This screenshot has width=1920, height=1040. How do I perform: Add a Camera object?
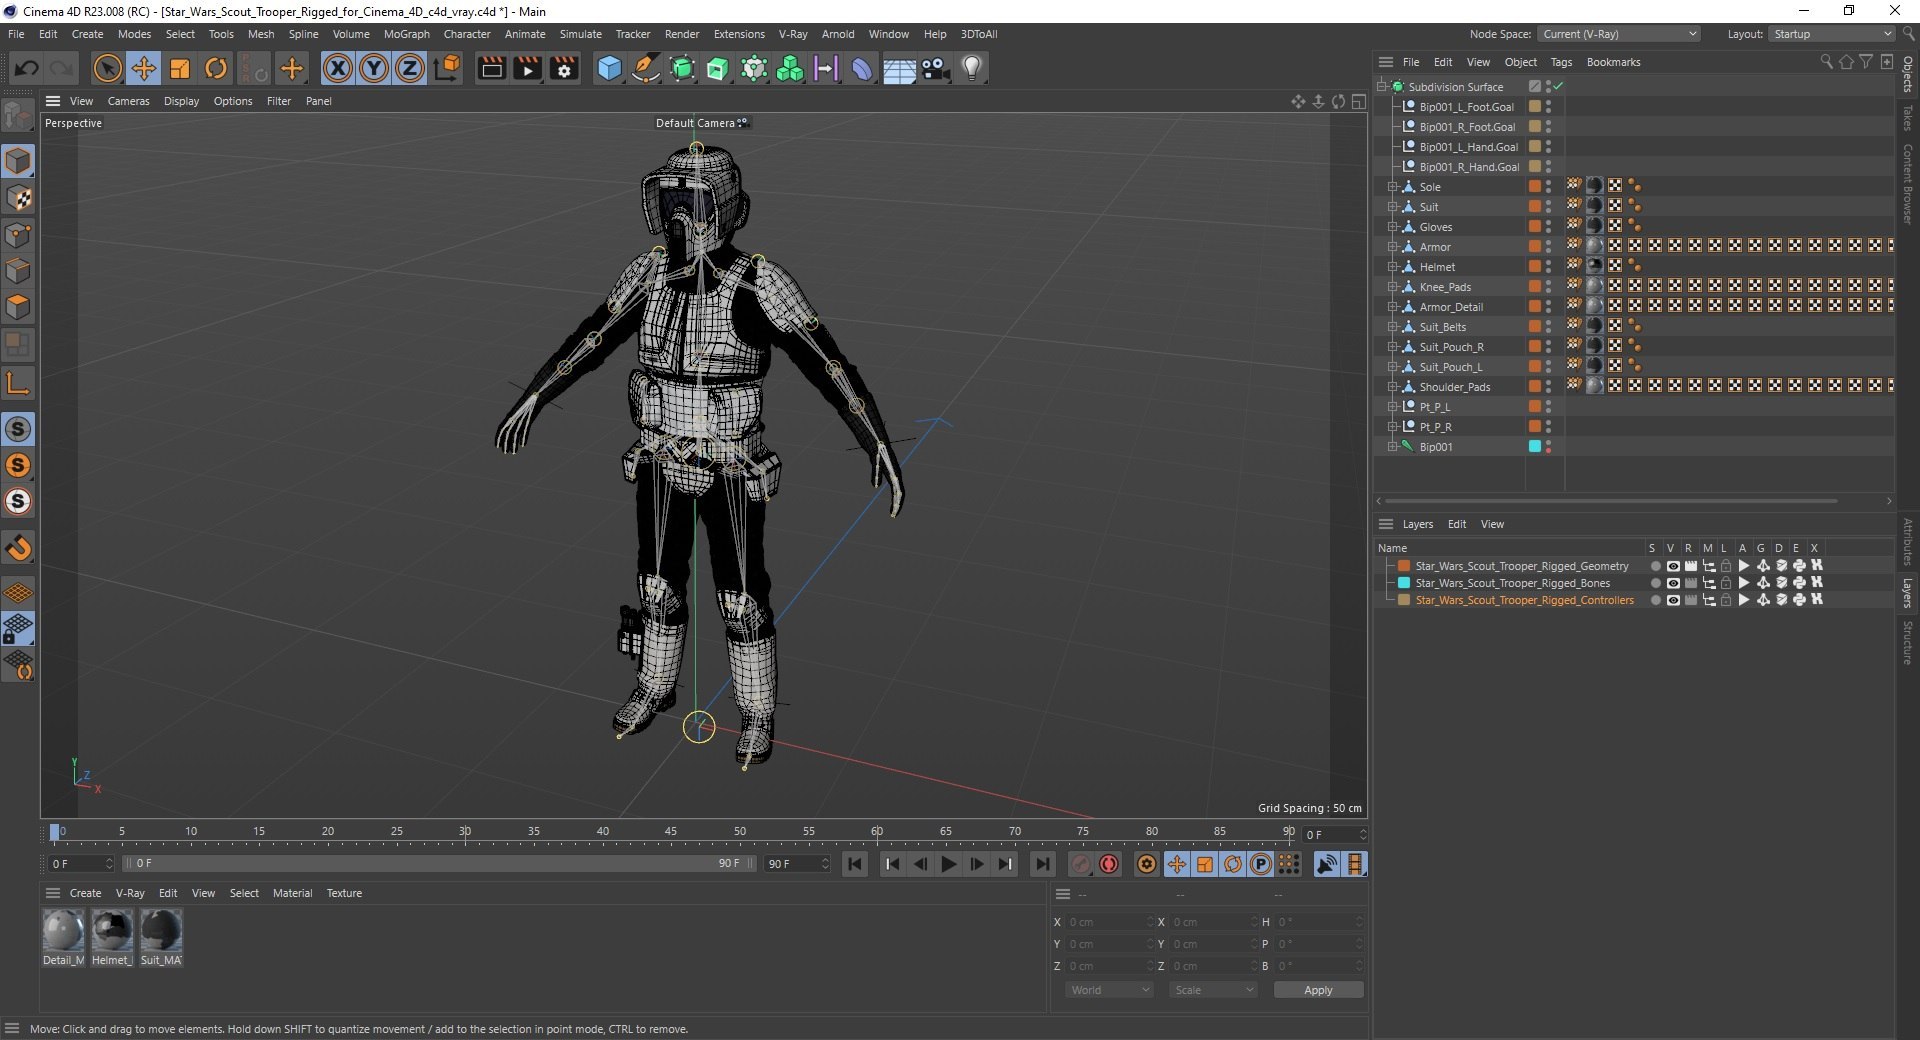coord(935,68)
